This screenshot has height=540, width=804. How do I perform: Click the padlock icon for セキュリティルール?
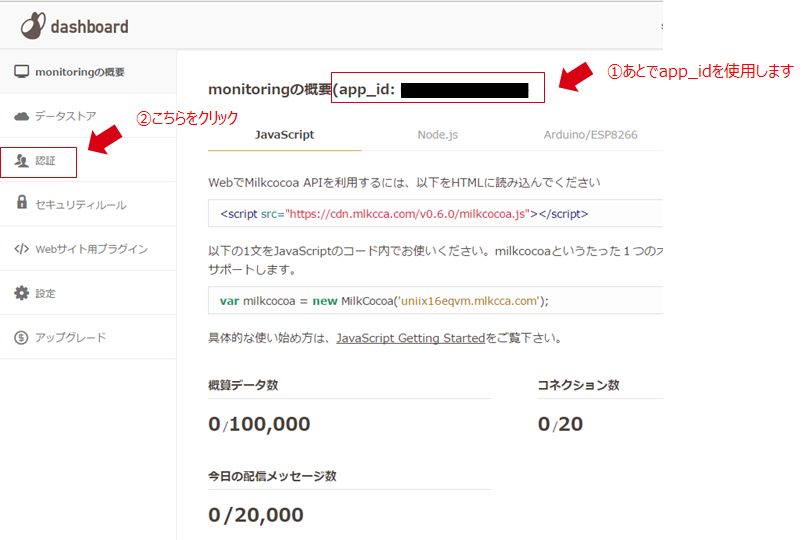coord(22,202)
